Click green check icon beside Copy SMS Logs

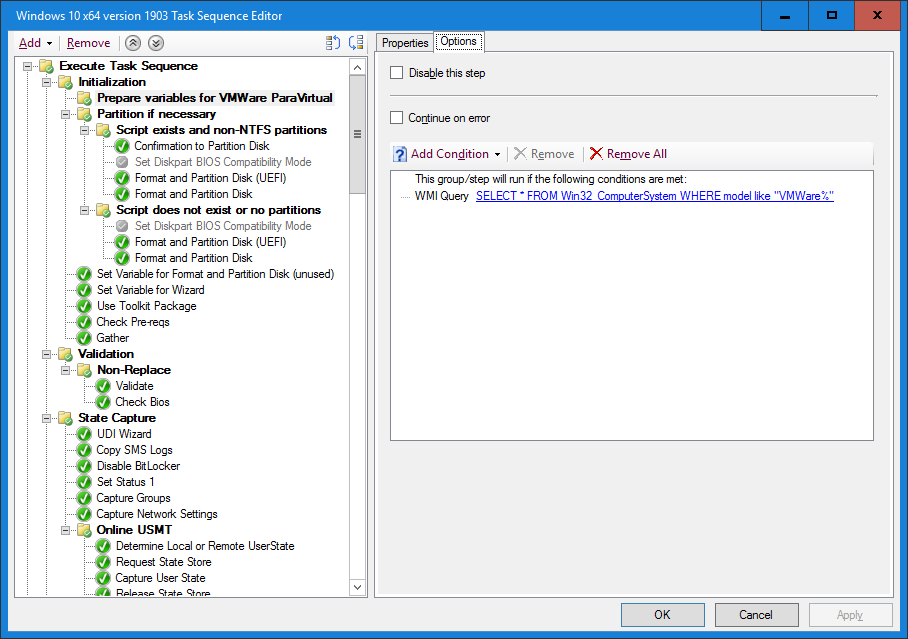pyautogui.click(x=85, y=450)
